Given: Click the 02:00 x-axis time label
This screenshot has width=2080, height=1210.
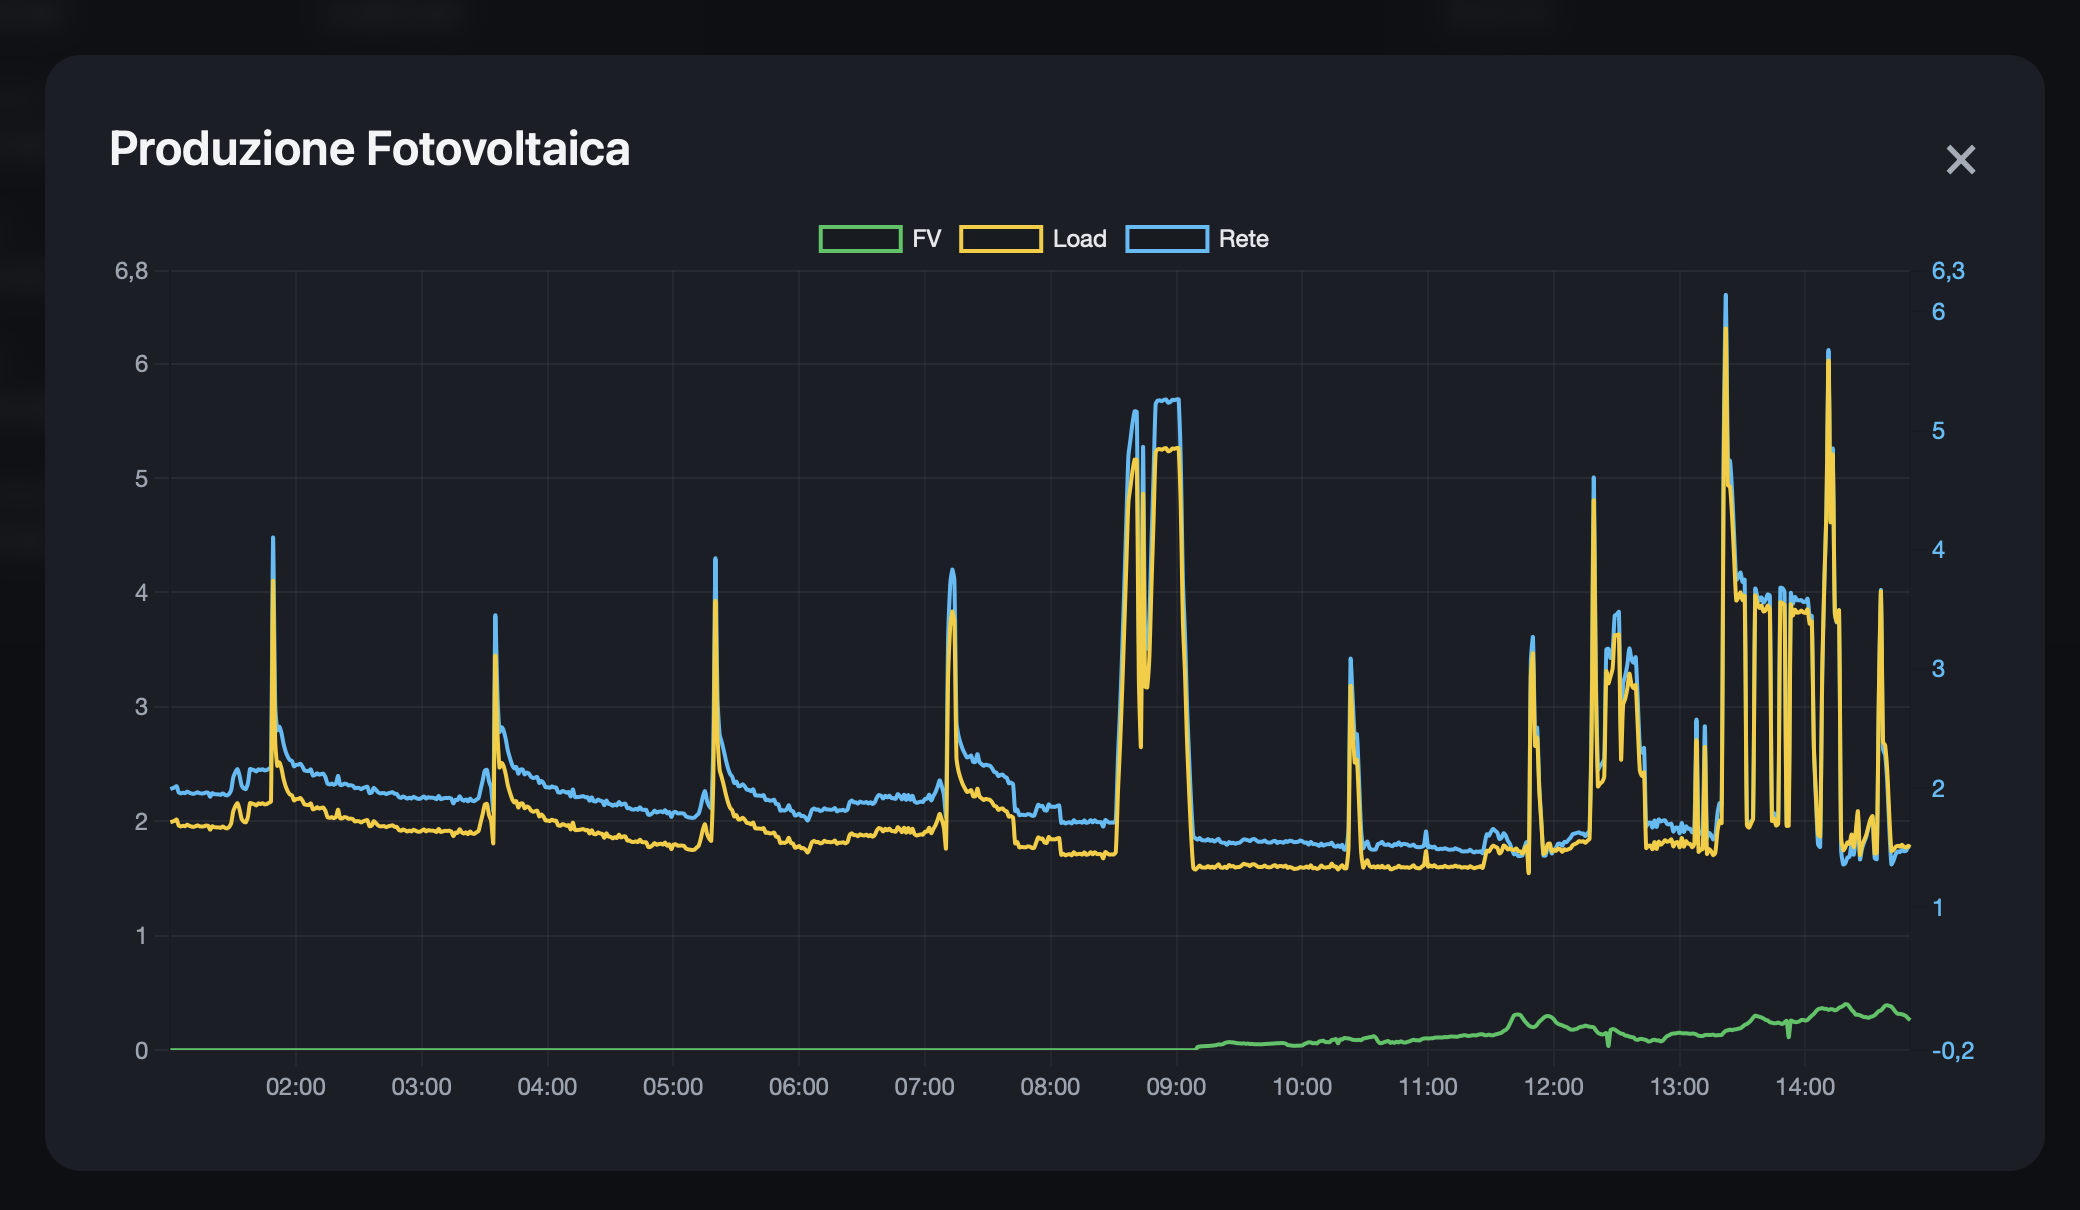Looking at the screenshot, I should point(295,1087).
